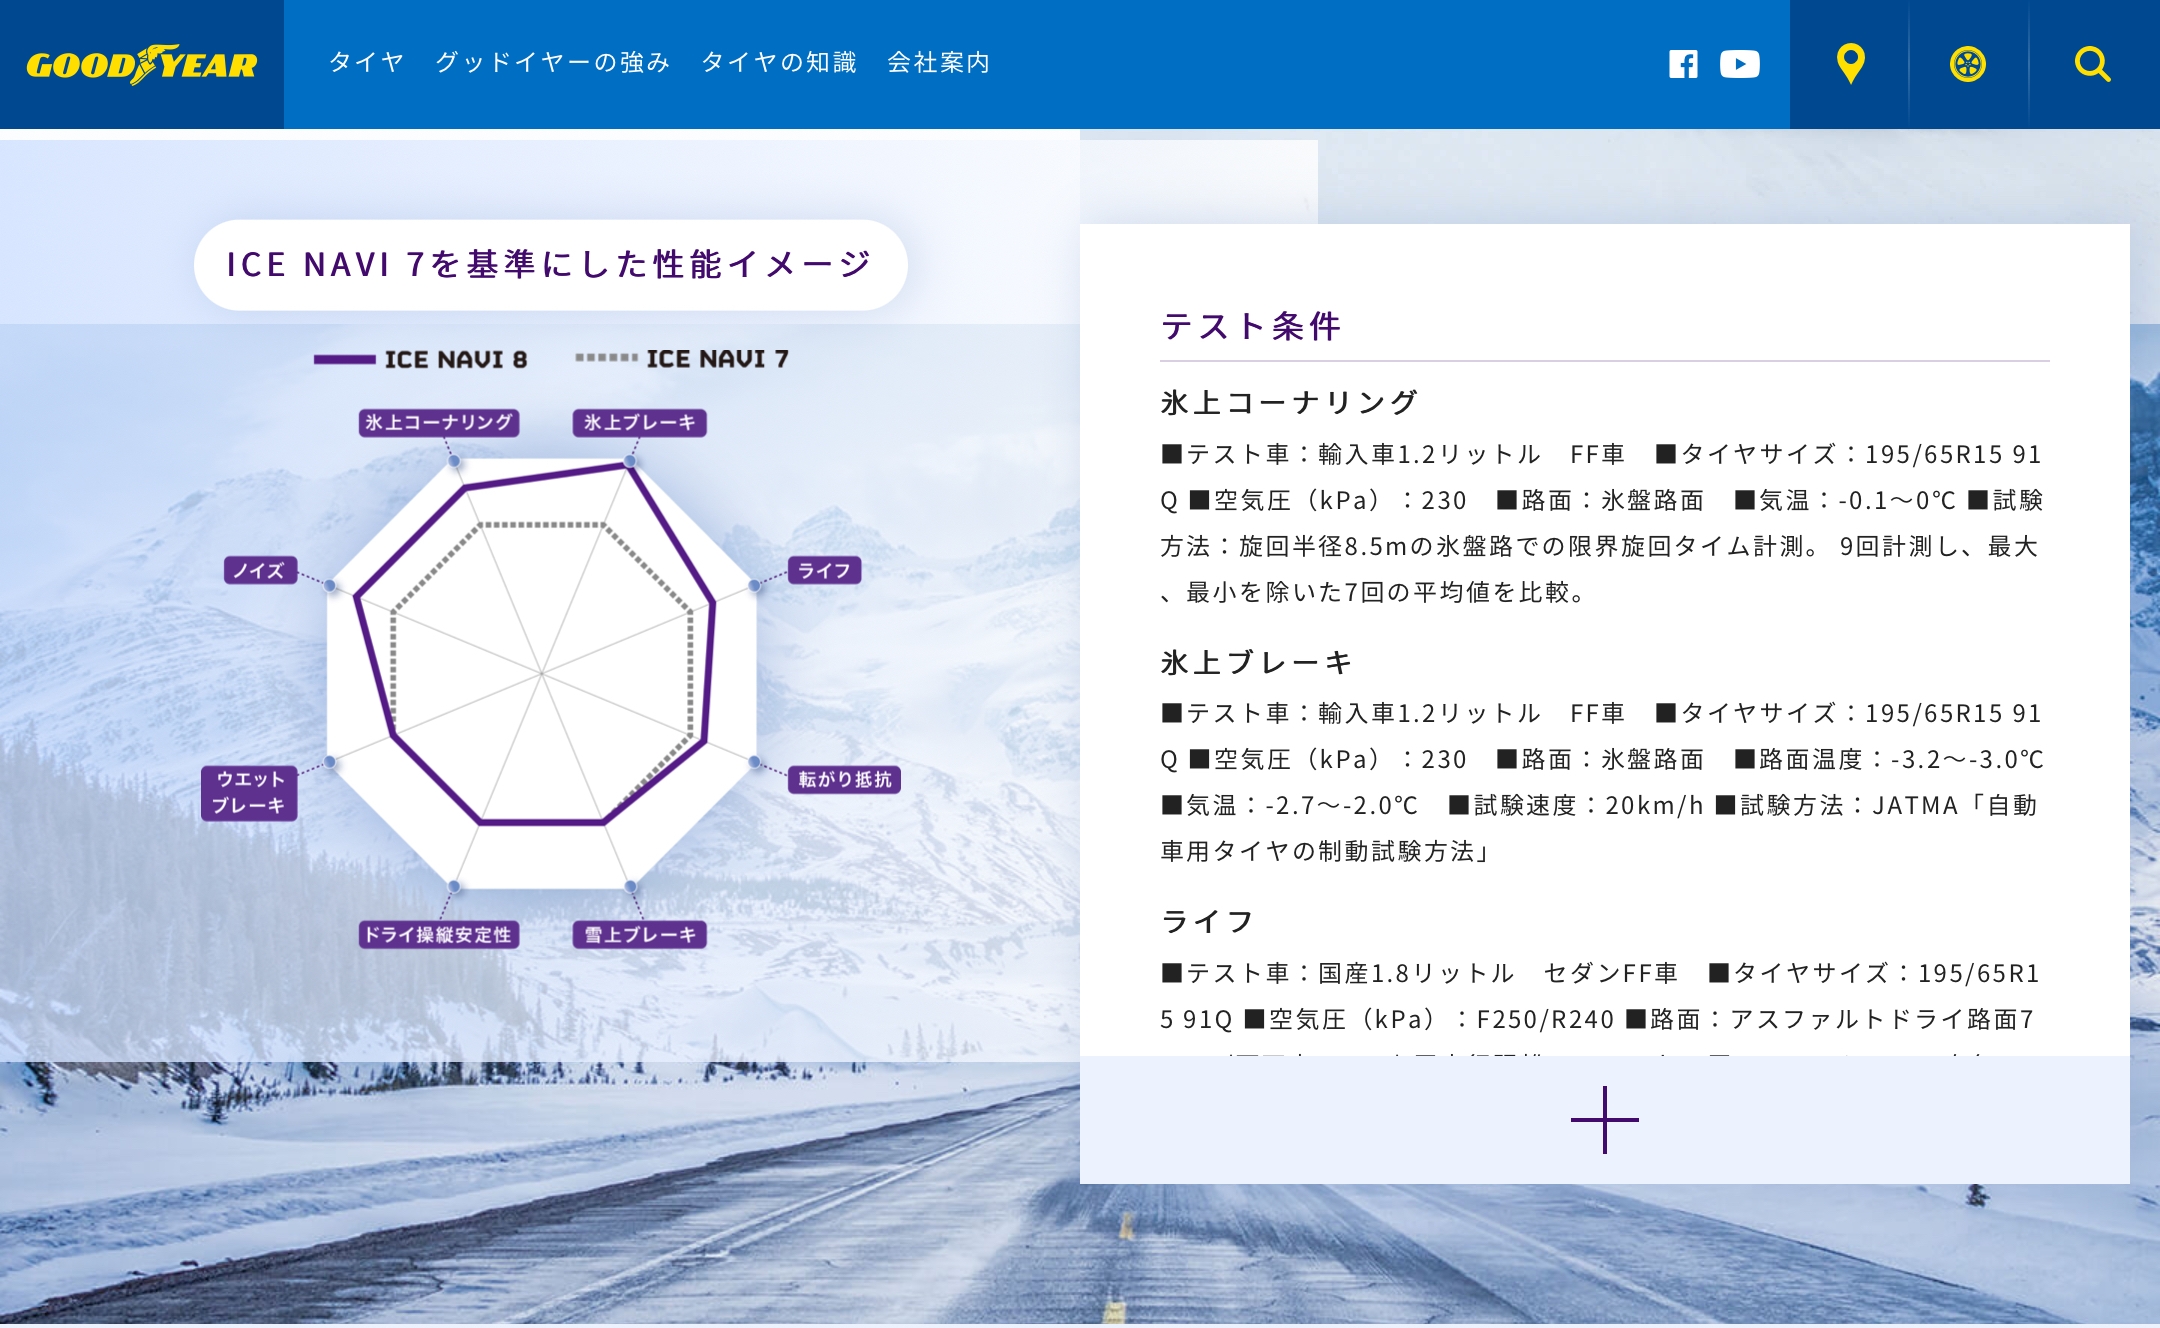Click the Goodyear logo
Viewport: 2160px width, 1328px height.
coord(141,64)
